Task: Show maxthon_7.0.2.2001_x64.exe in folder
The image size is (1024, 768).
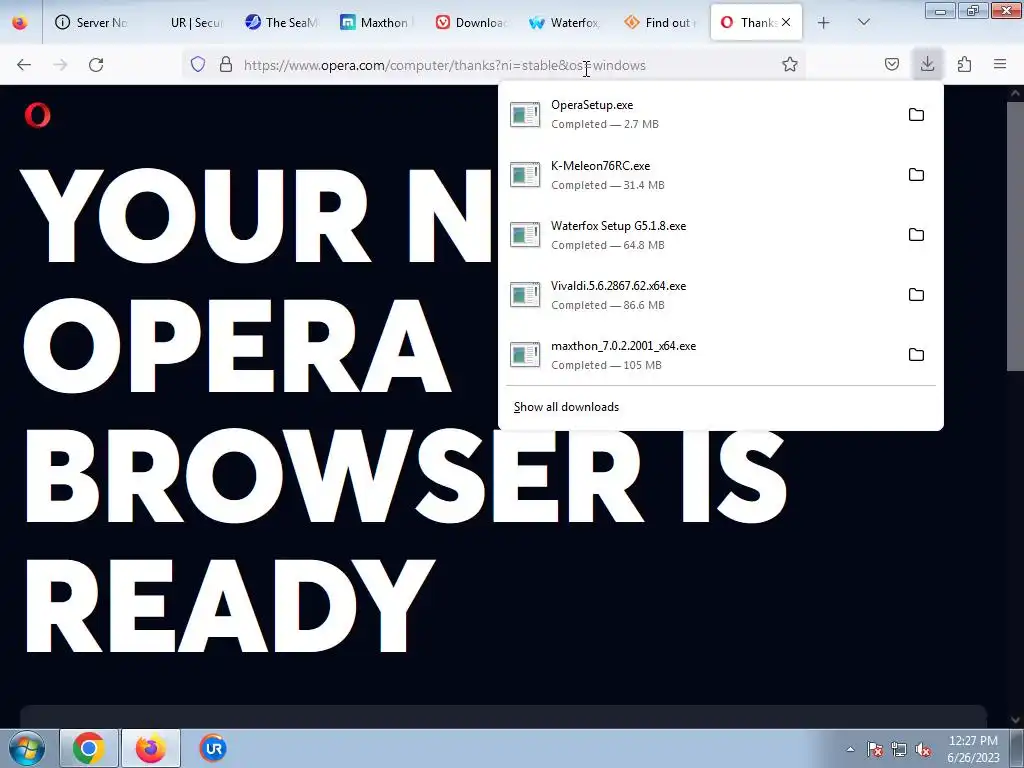Action: [916, 355]
